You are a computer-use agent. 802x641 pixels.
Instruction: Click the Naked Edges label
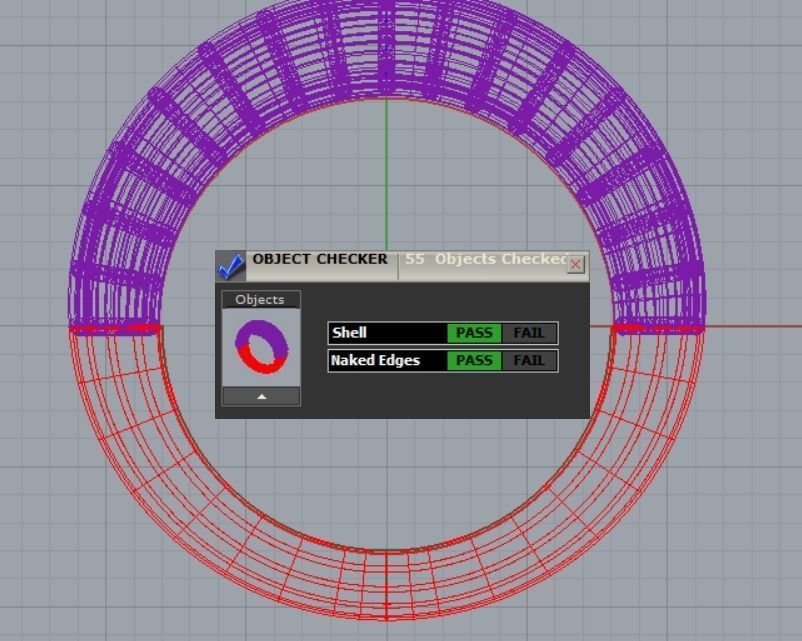point(375,361)
